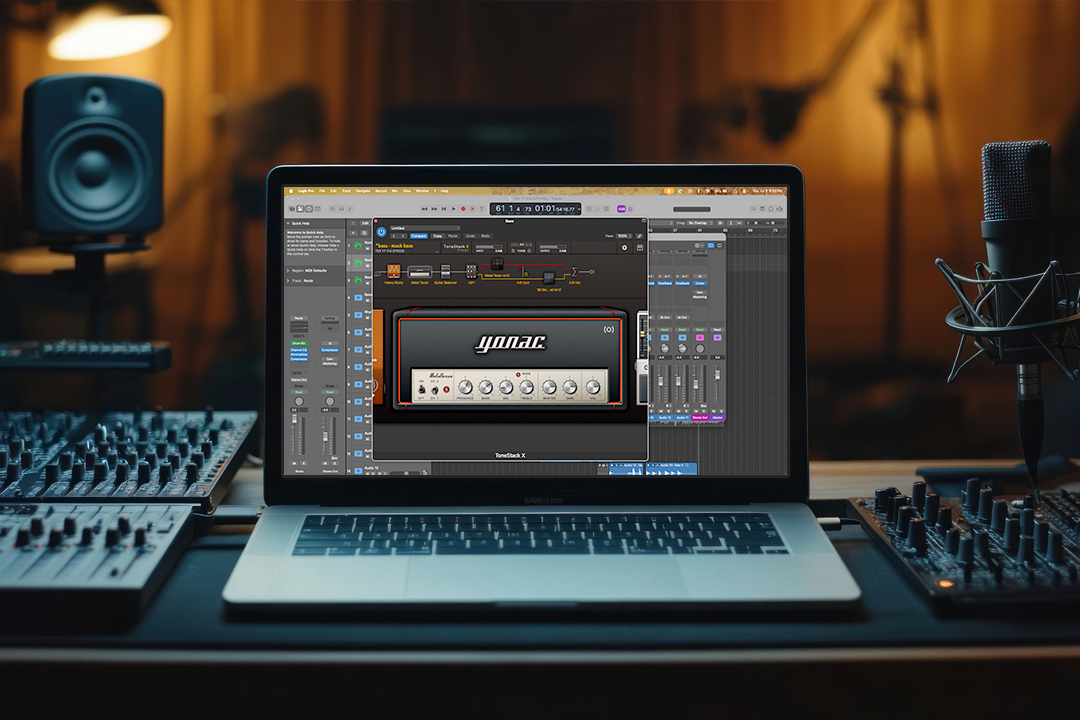
Task: Toggle the Inspector button in control bar
Action: [x=300, y=209]
